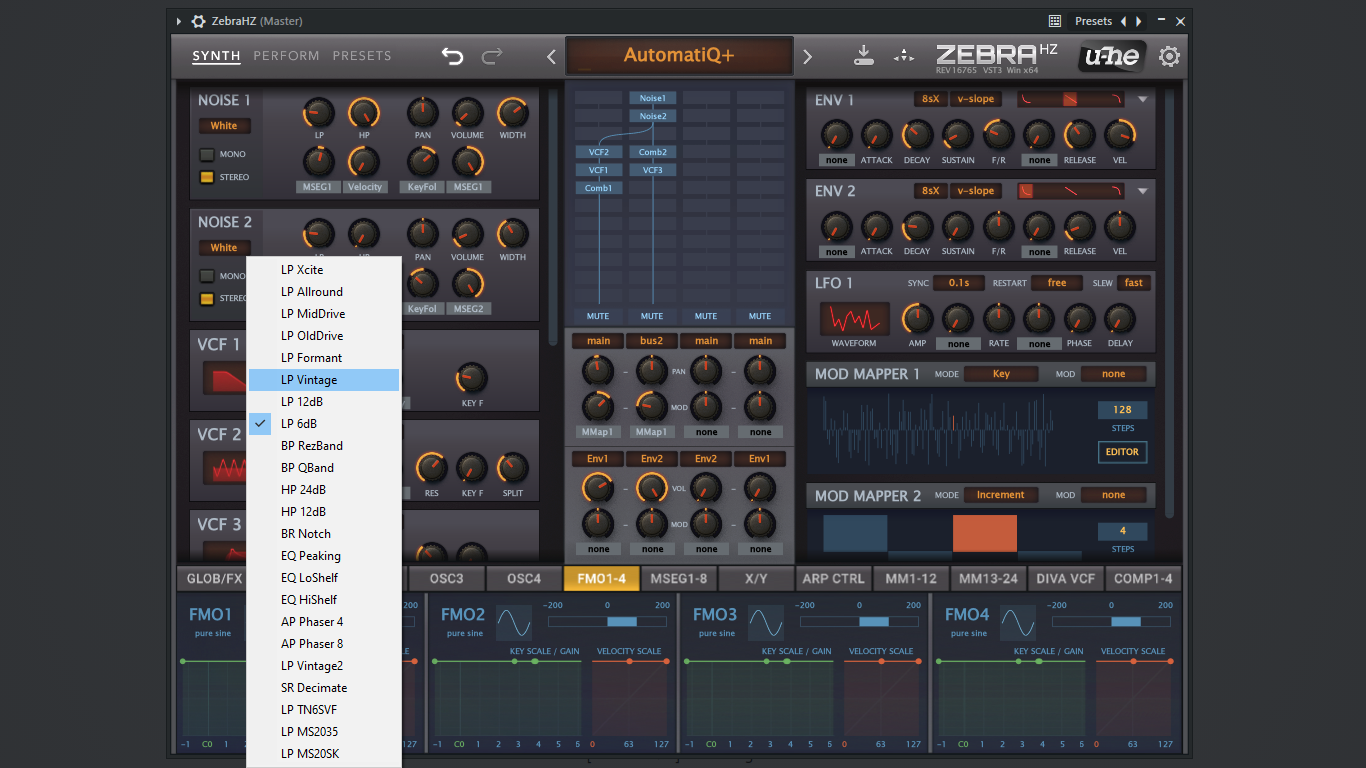Viewport: 1366px width, 768px height.
Task: Click the u-he logo
Action: click(1112, 56)
